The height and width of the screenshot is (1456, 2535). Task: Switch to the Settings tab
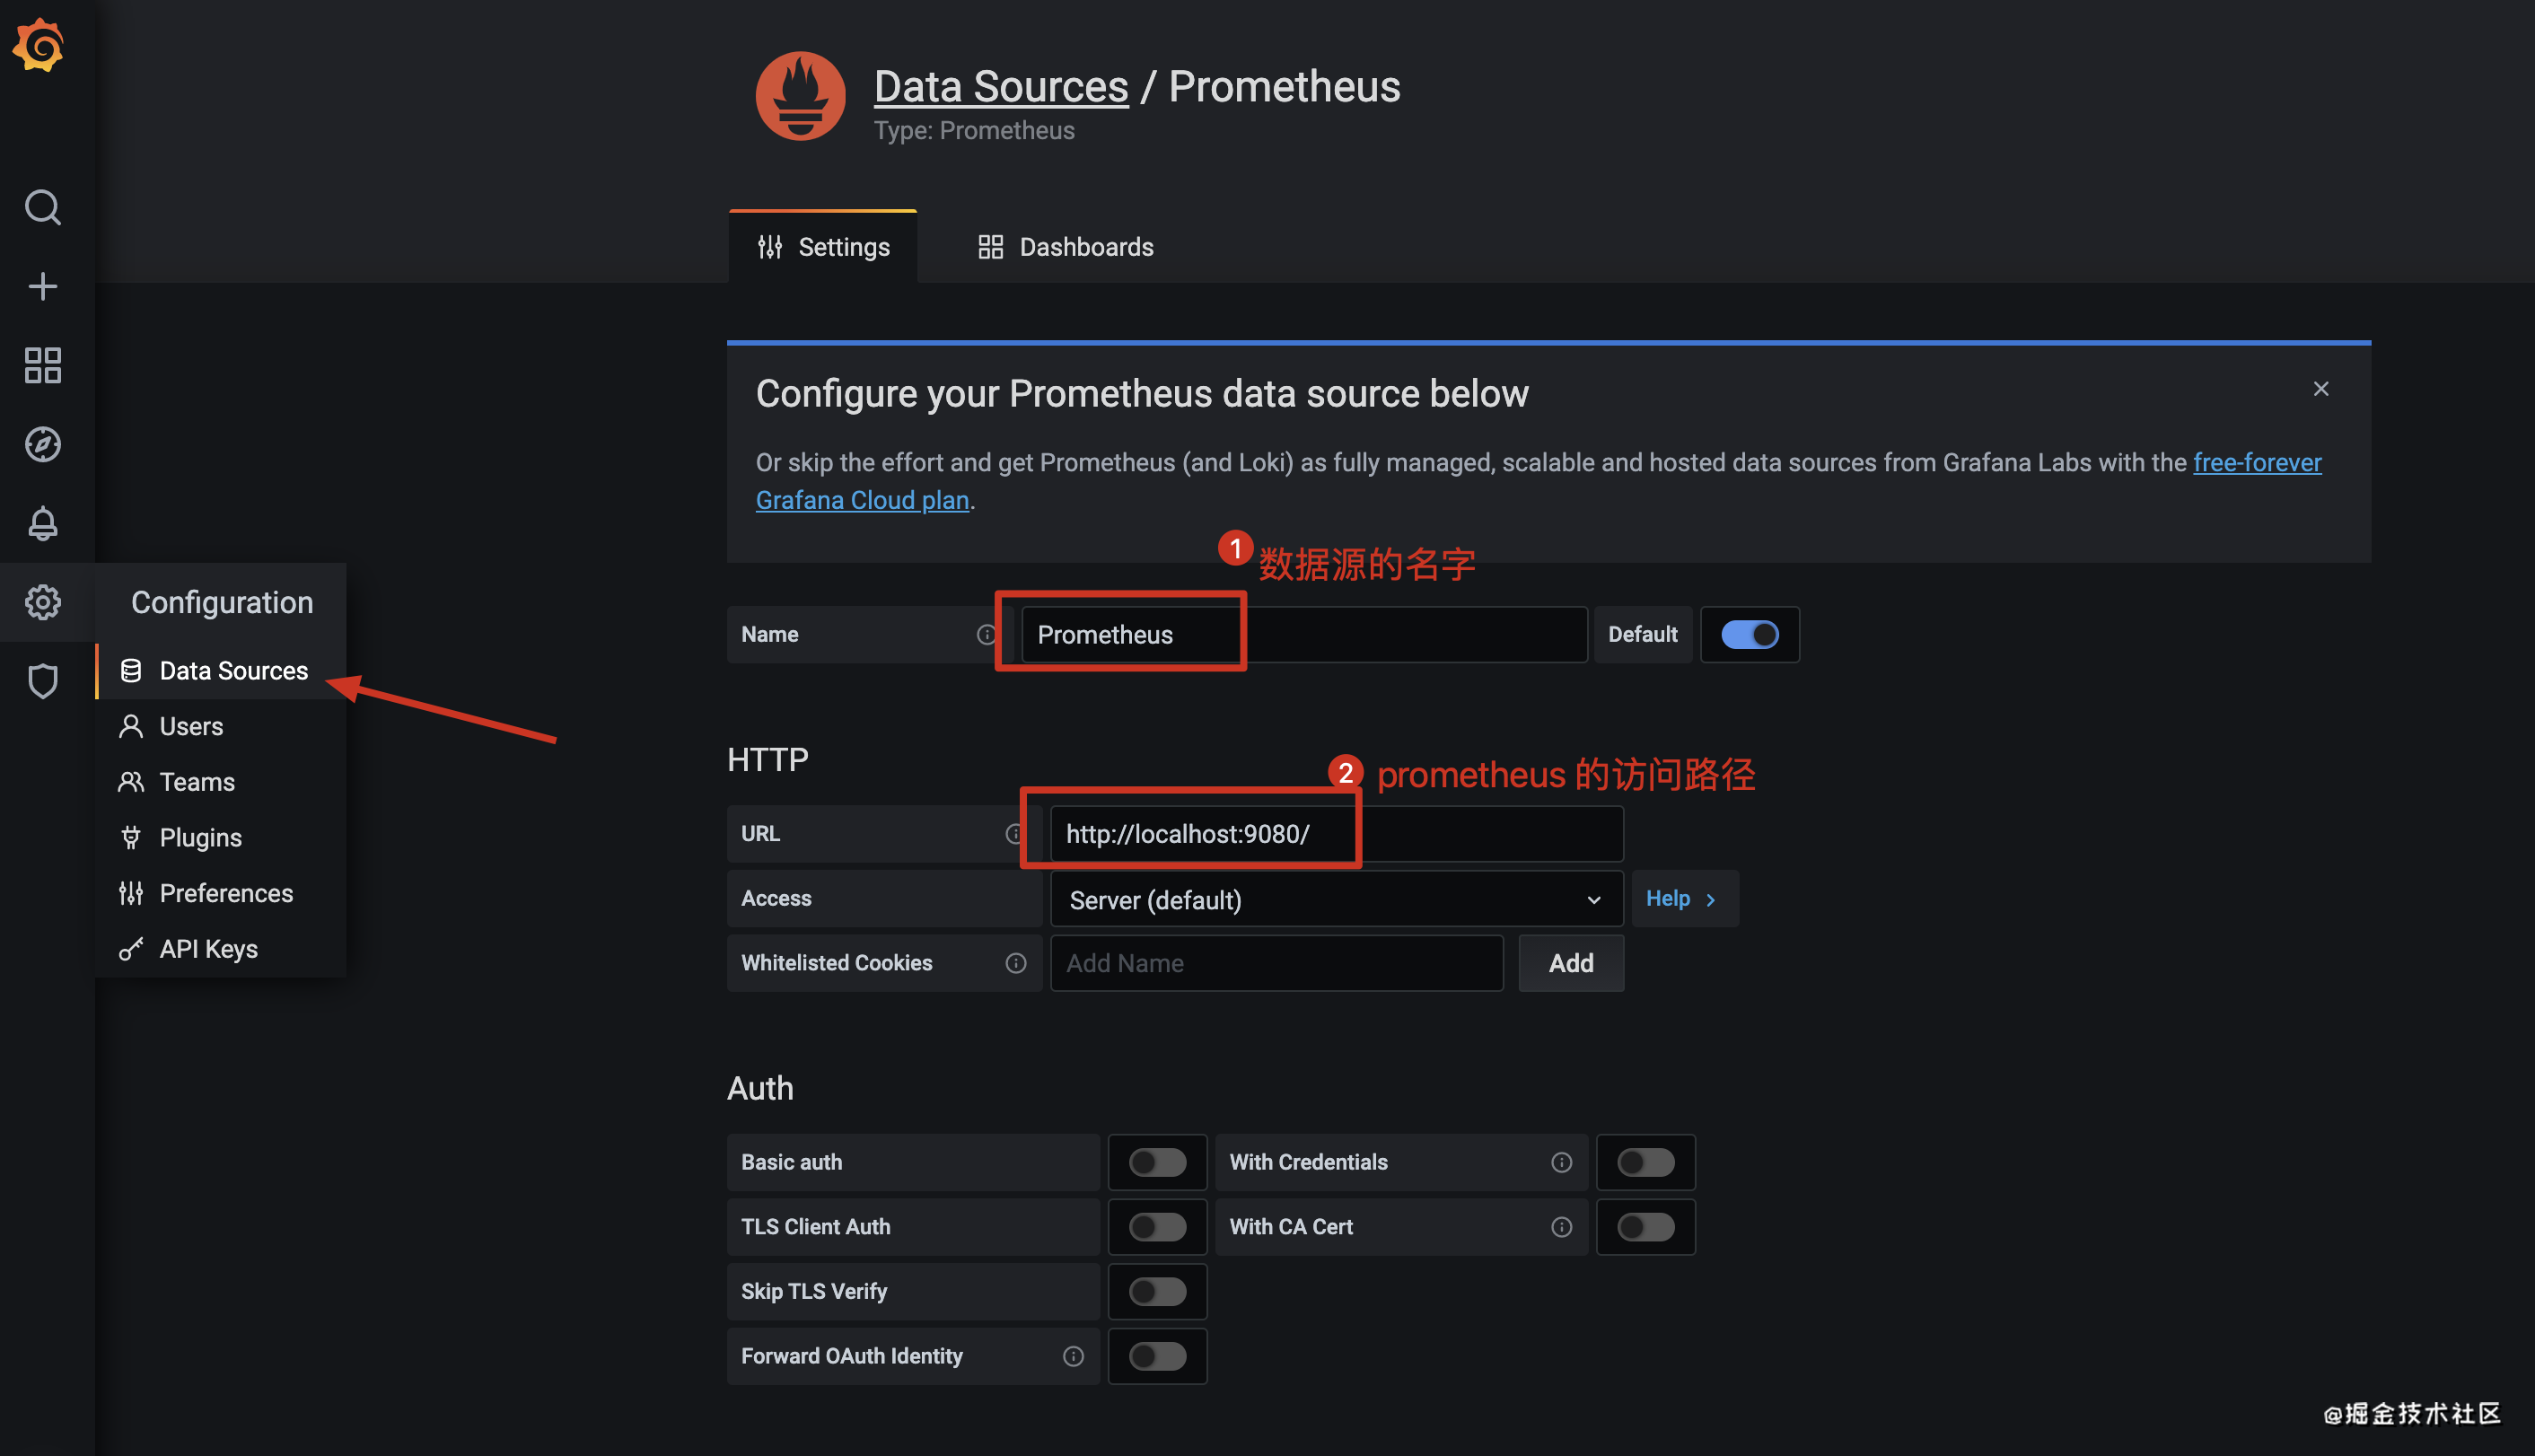pos(823,247)
